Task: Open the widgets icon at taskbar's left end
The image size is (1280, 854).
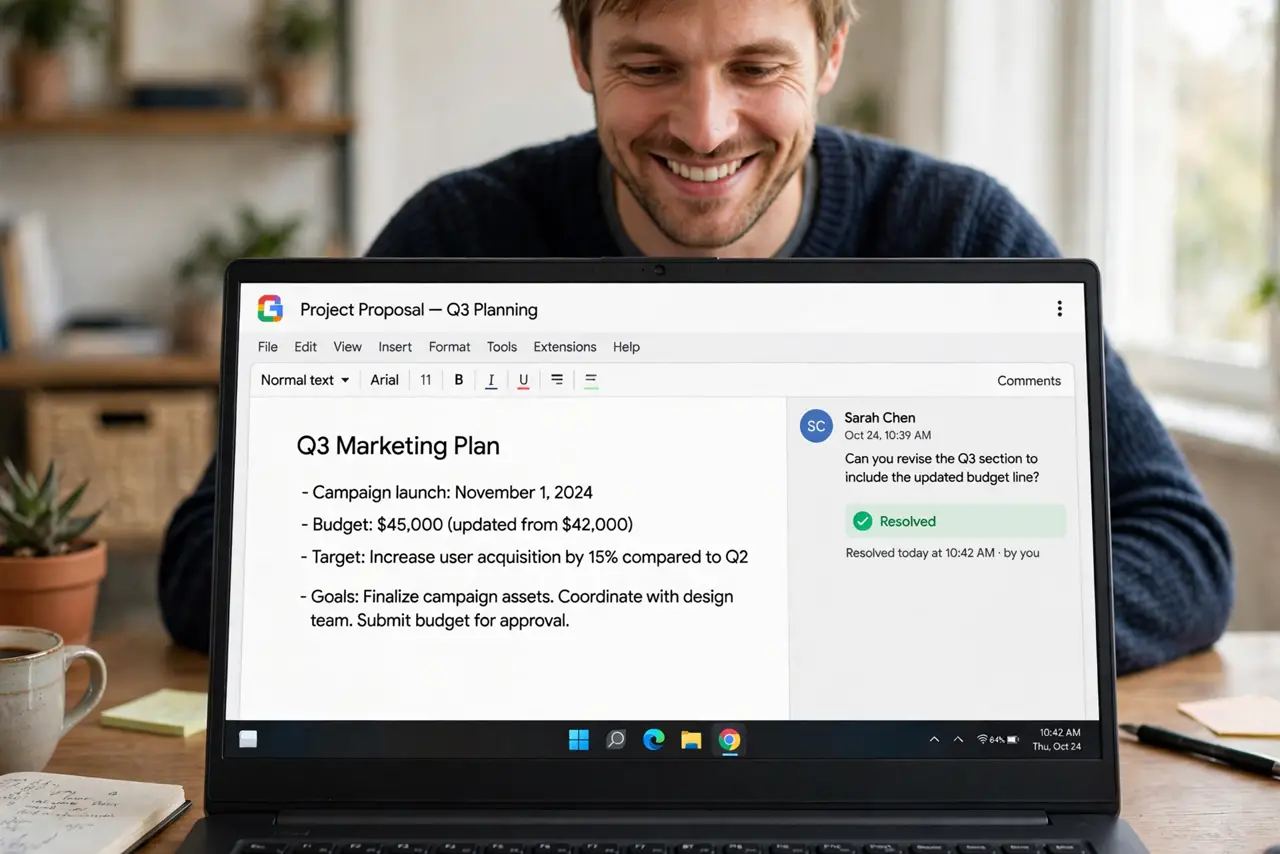Action: click(248, 739)
